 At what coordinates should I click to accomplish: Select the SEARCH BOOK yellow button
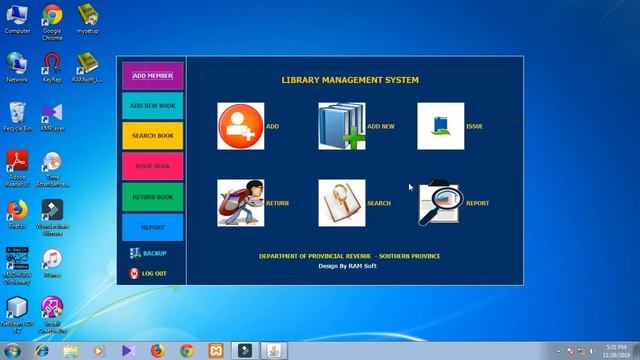[x=153, y=136]
